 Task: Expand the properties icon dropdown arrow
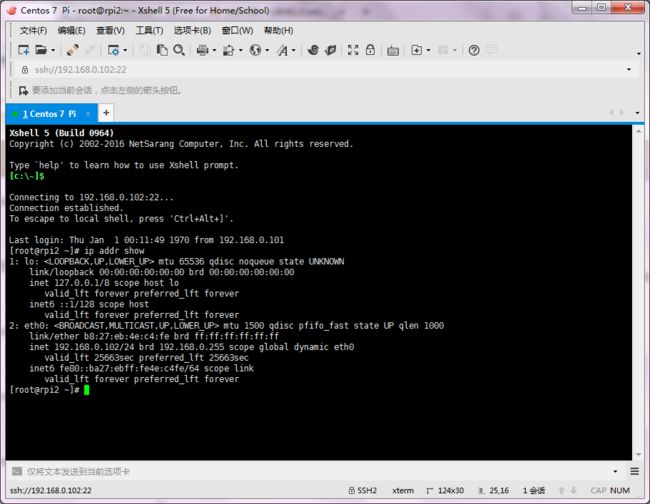click(125, 51)
